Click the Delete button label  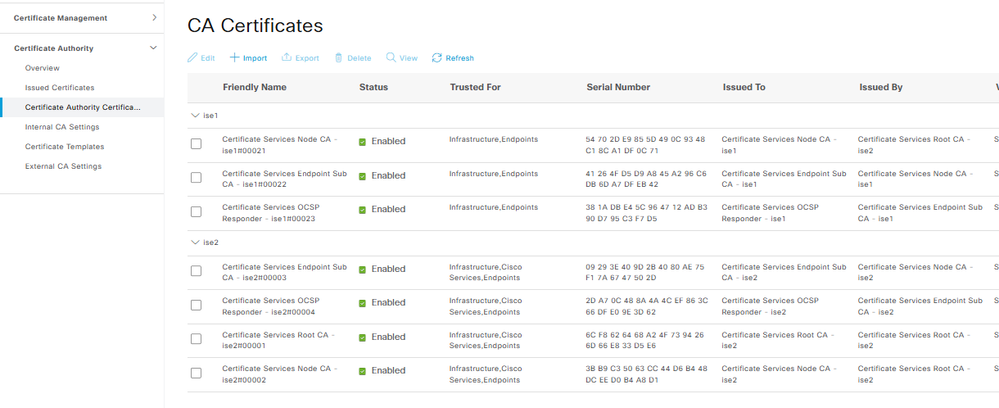359,58
